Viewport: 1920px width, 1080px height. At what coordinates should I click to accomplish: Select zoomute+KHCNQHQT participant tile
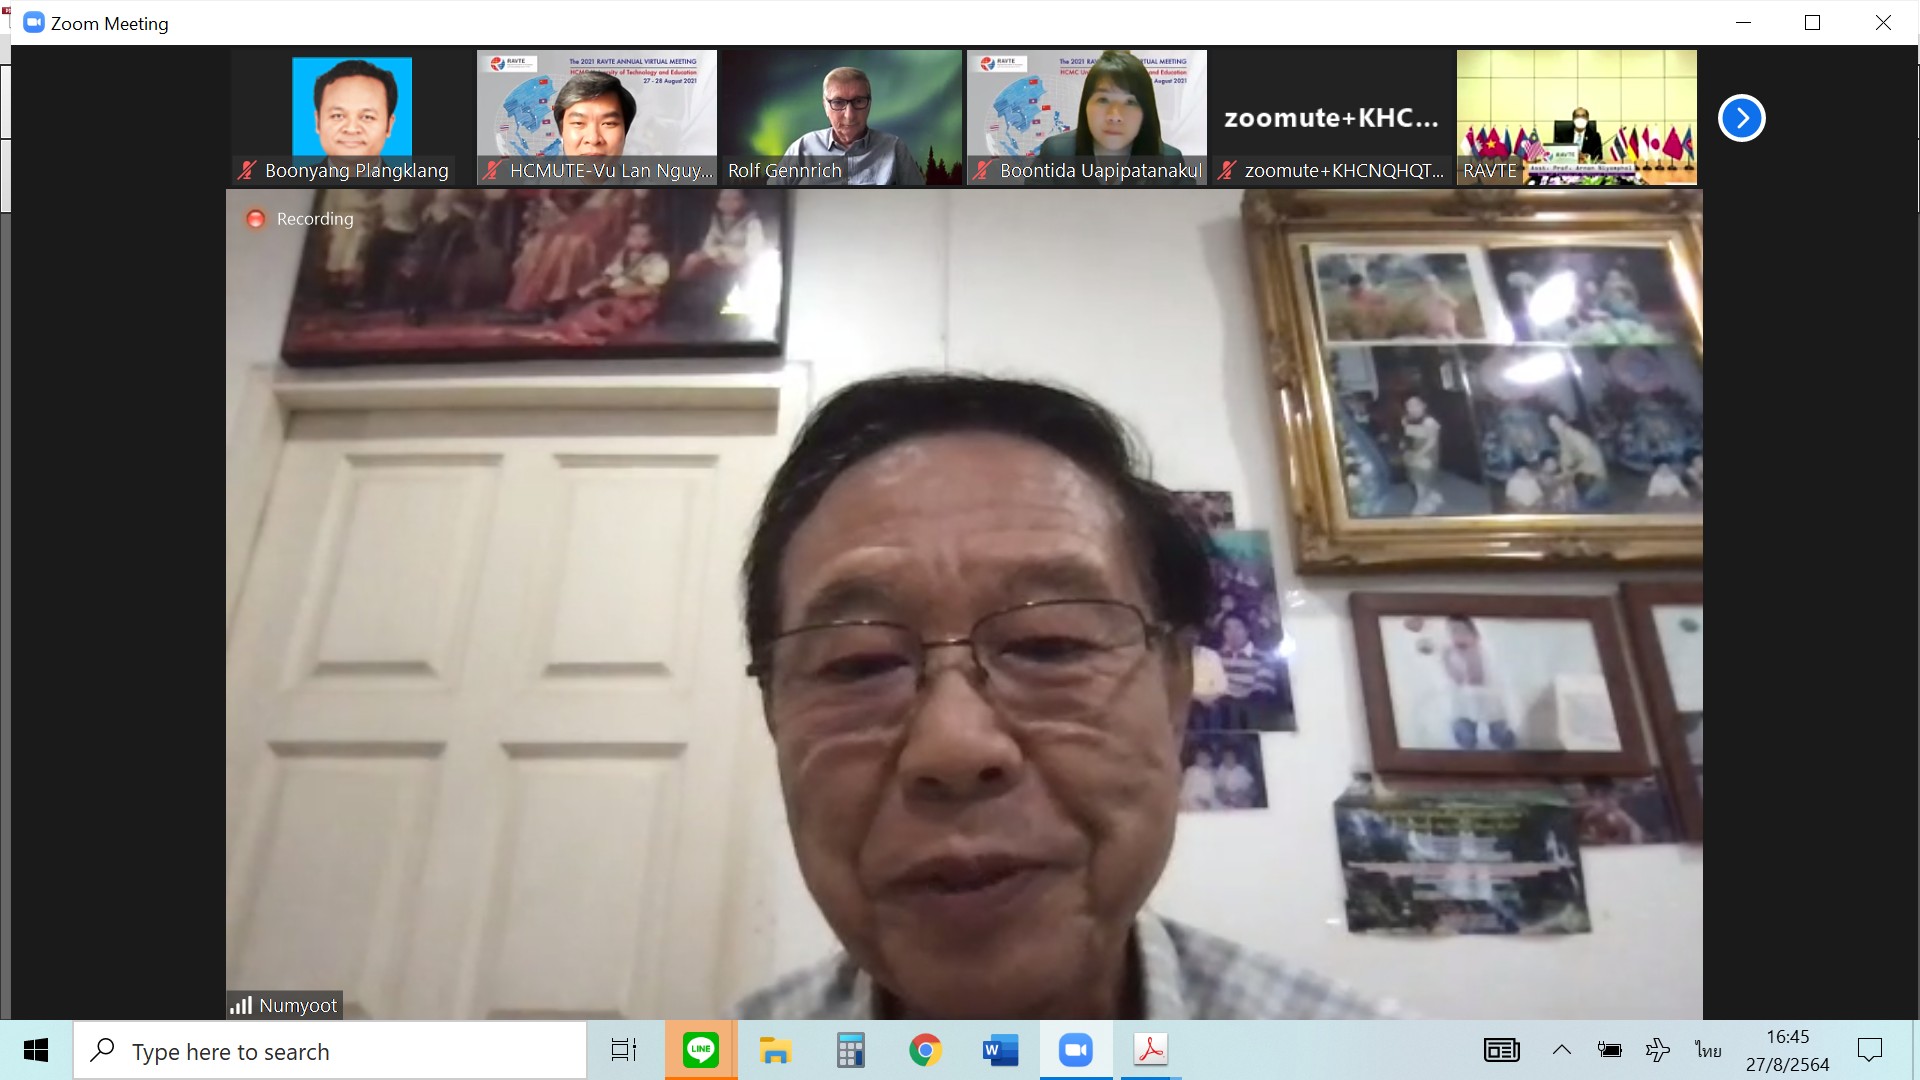1331,117
